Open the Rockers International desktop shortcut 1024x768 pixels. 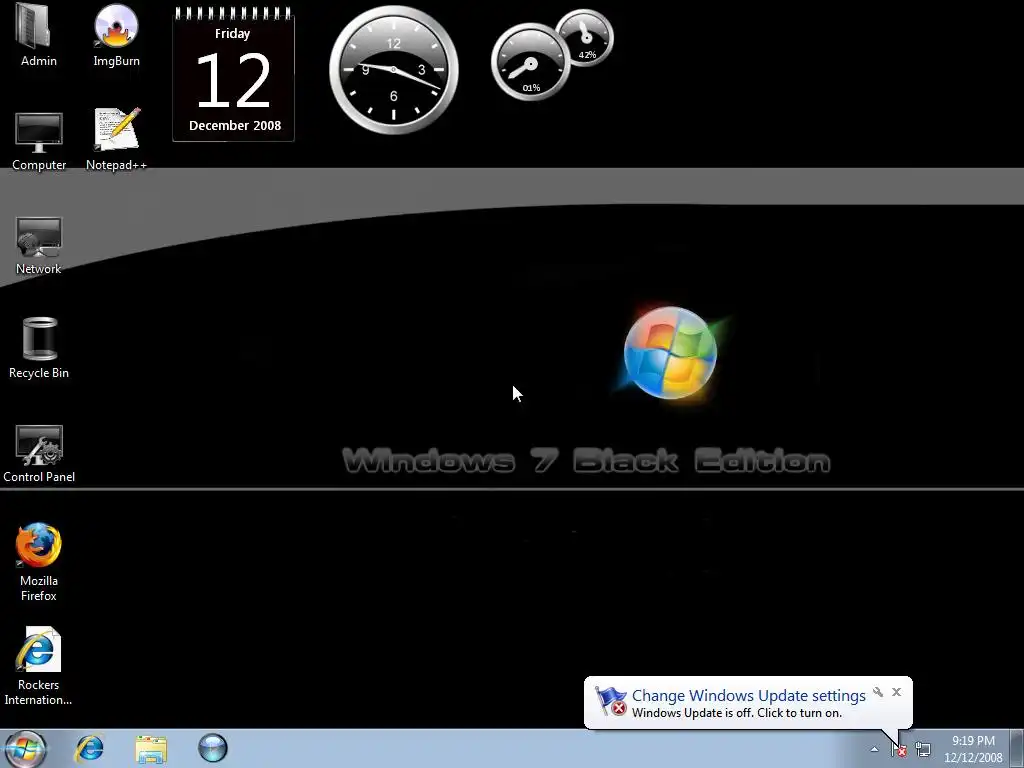[x=39, y=666]
